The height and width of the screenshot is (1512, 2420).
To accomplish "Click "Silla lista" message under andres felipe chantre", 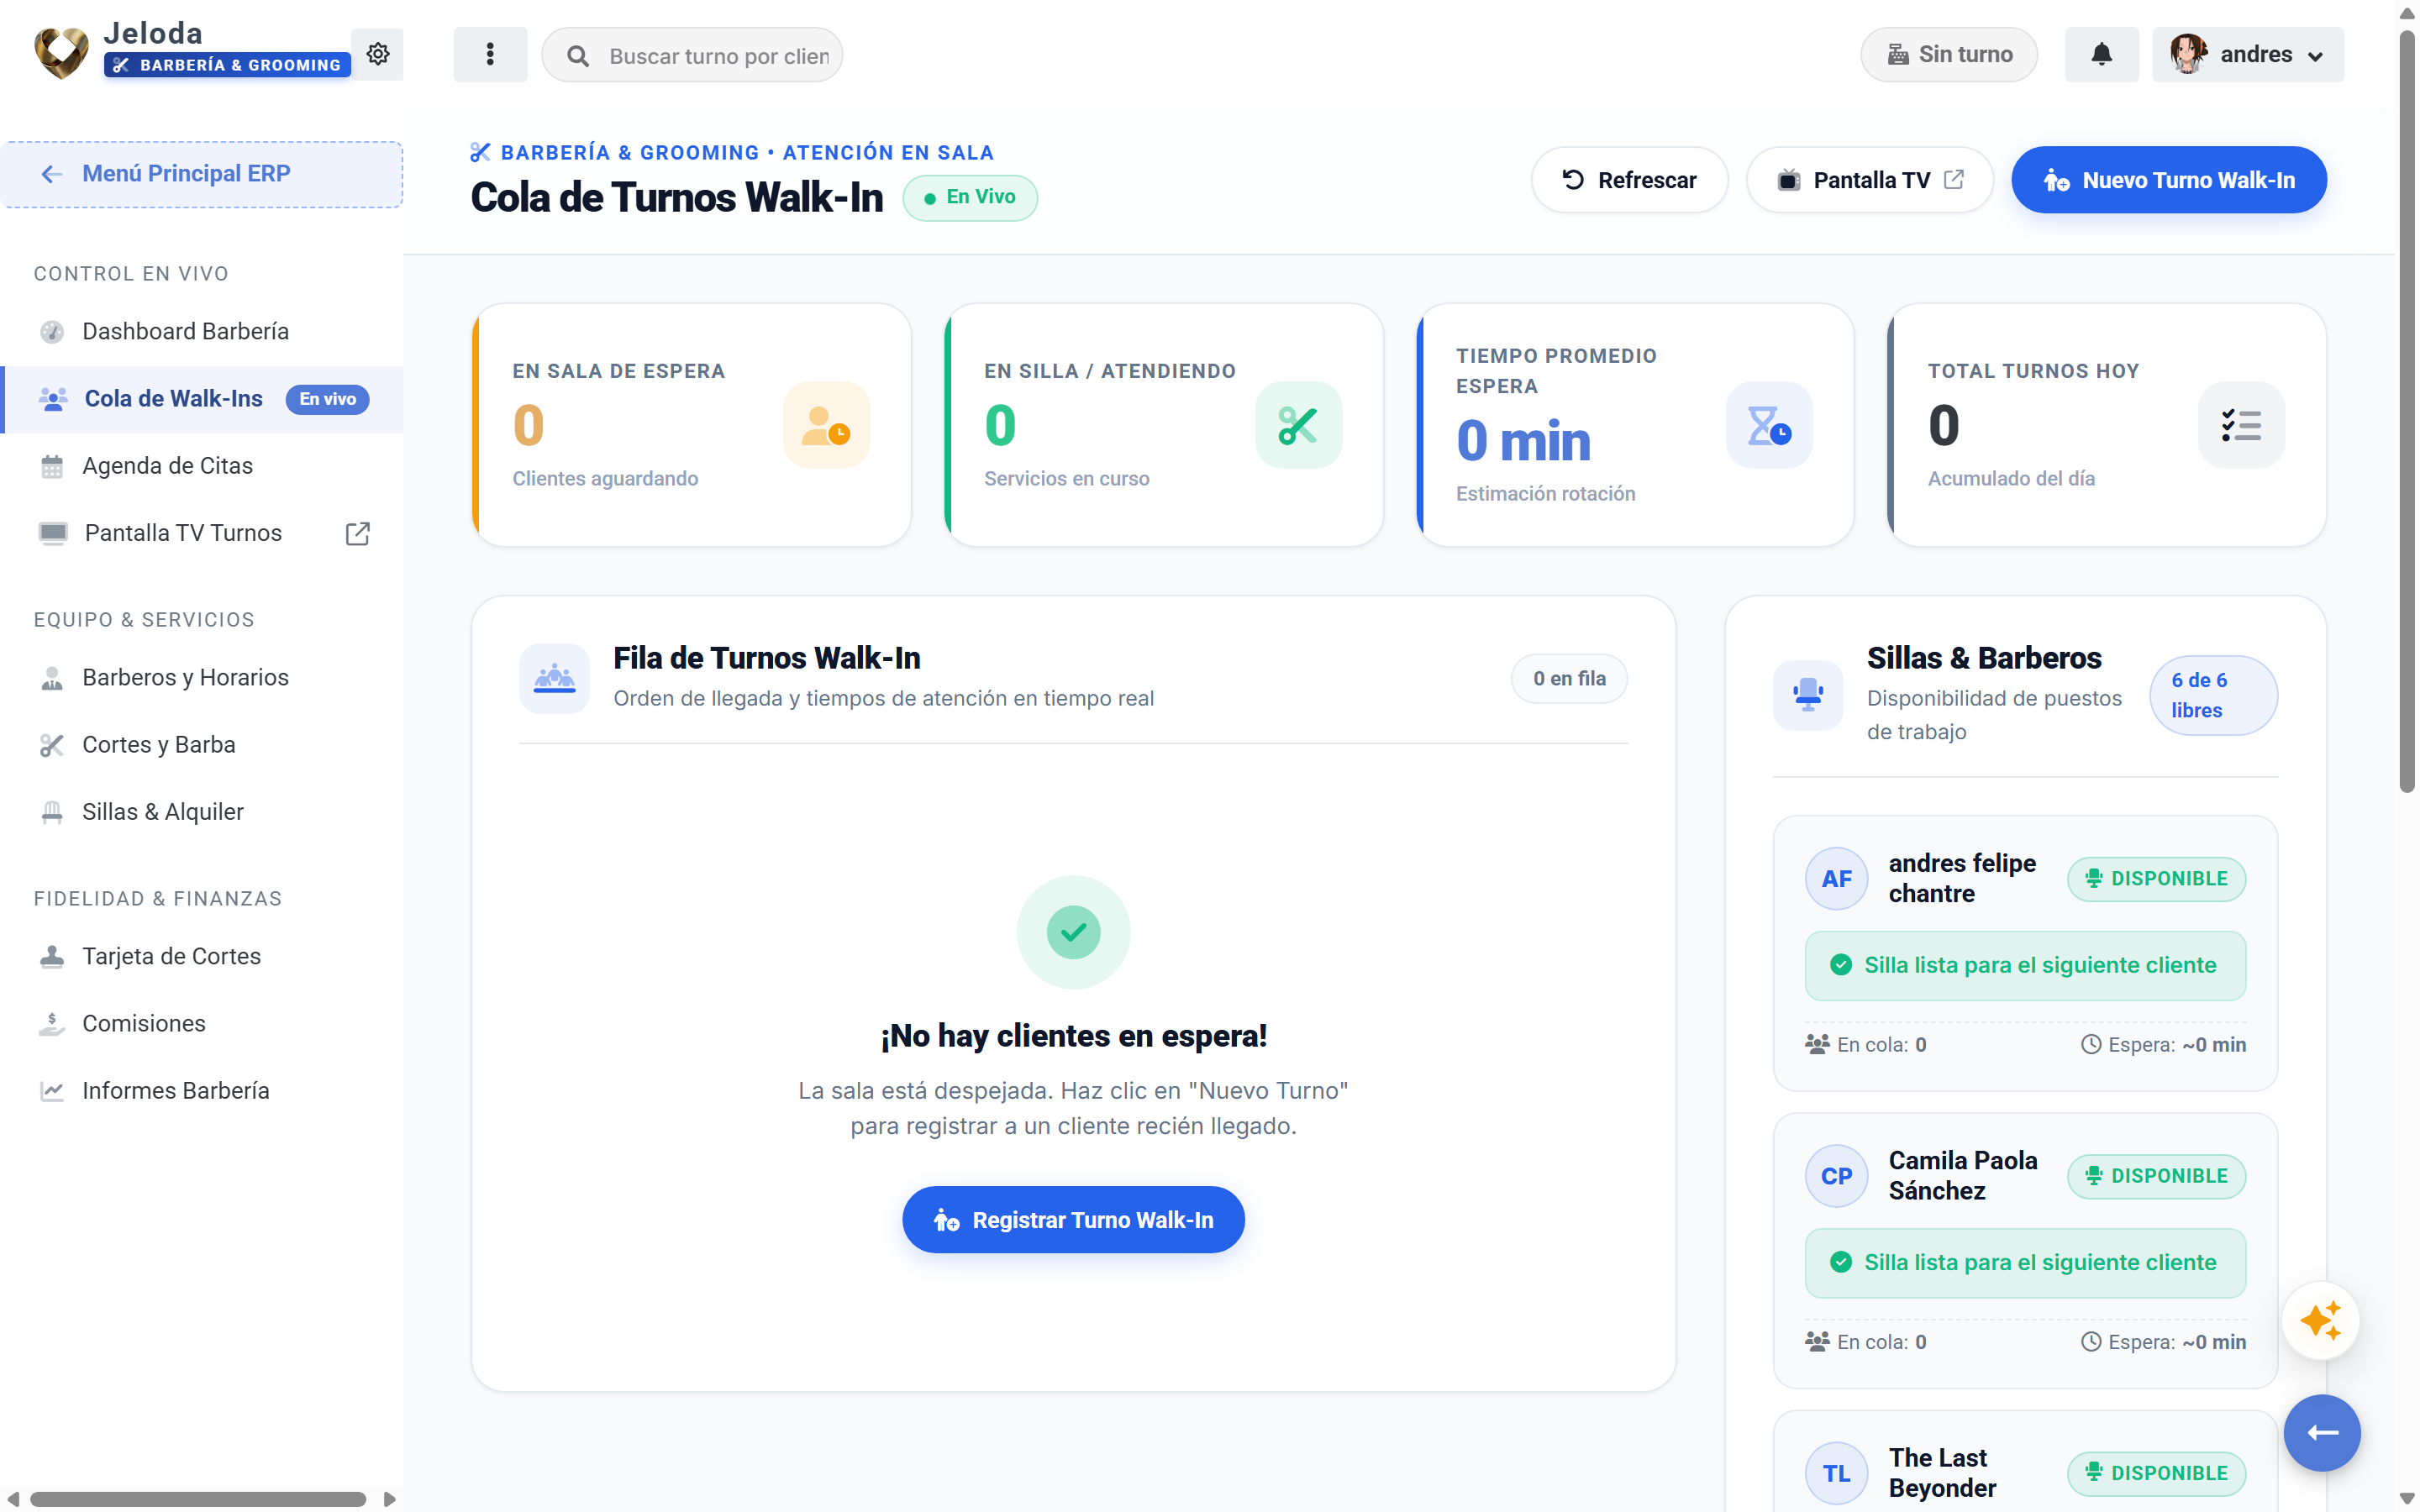I will (2025, 966).
